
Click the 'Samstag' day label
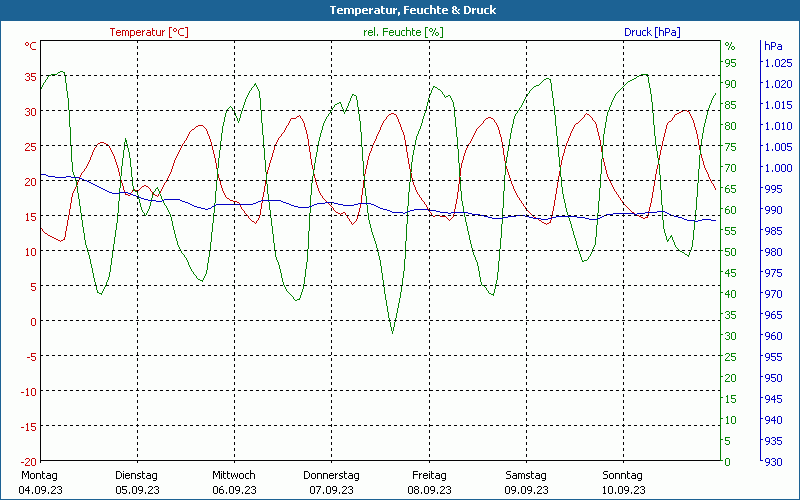click(526, 476)
